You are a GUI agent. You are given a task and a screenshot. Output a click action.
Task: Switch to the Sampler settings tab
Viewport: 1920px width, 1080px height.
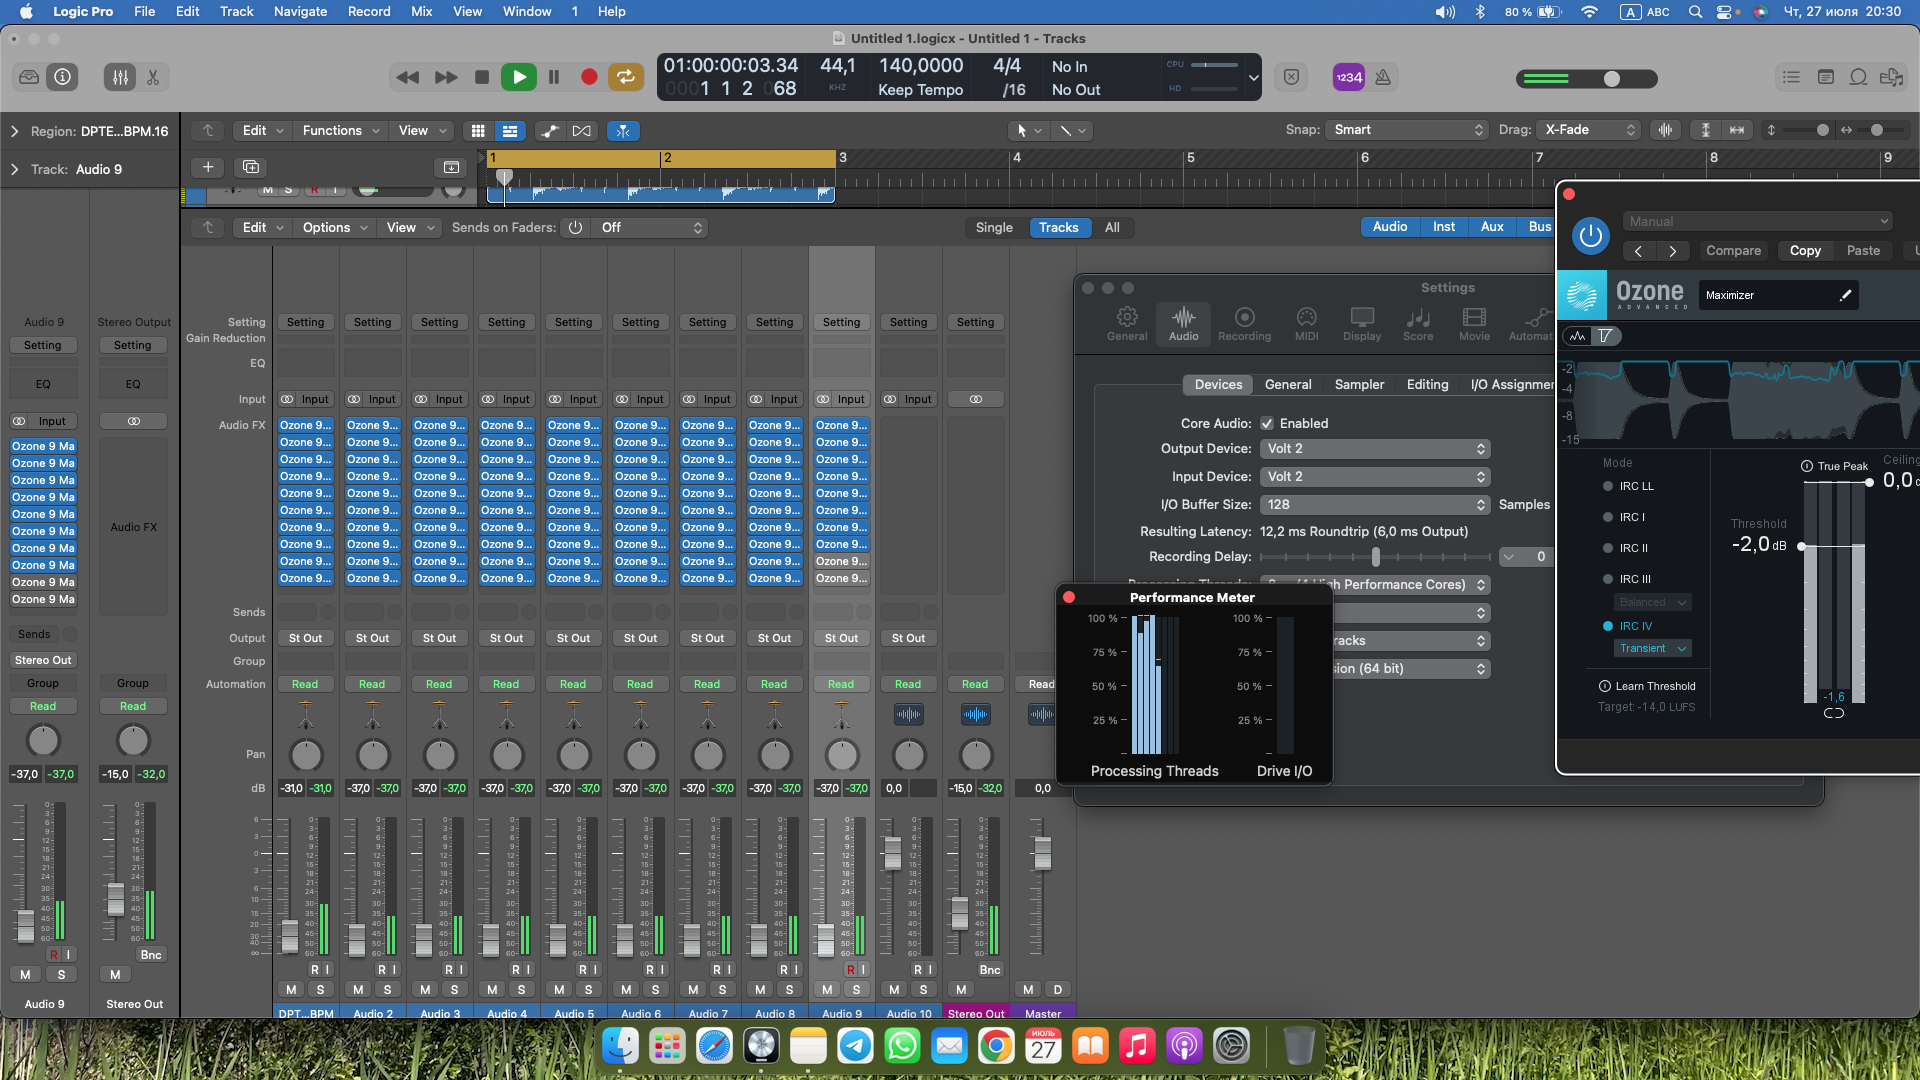(1359, 384)
